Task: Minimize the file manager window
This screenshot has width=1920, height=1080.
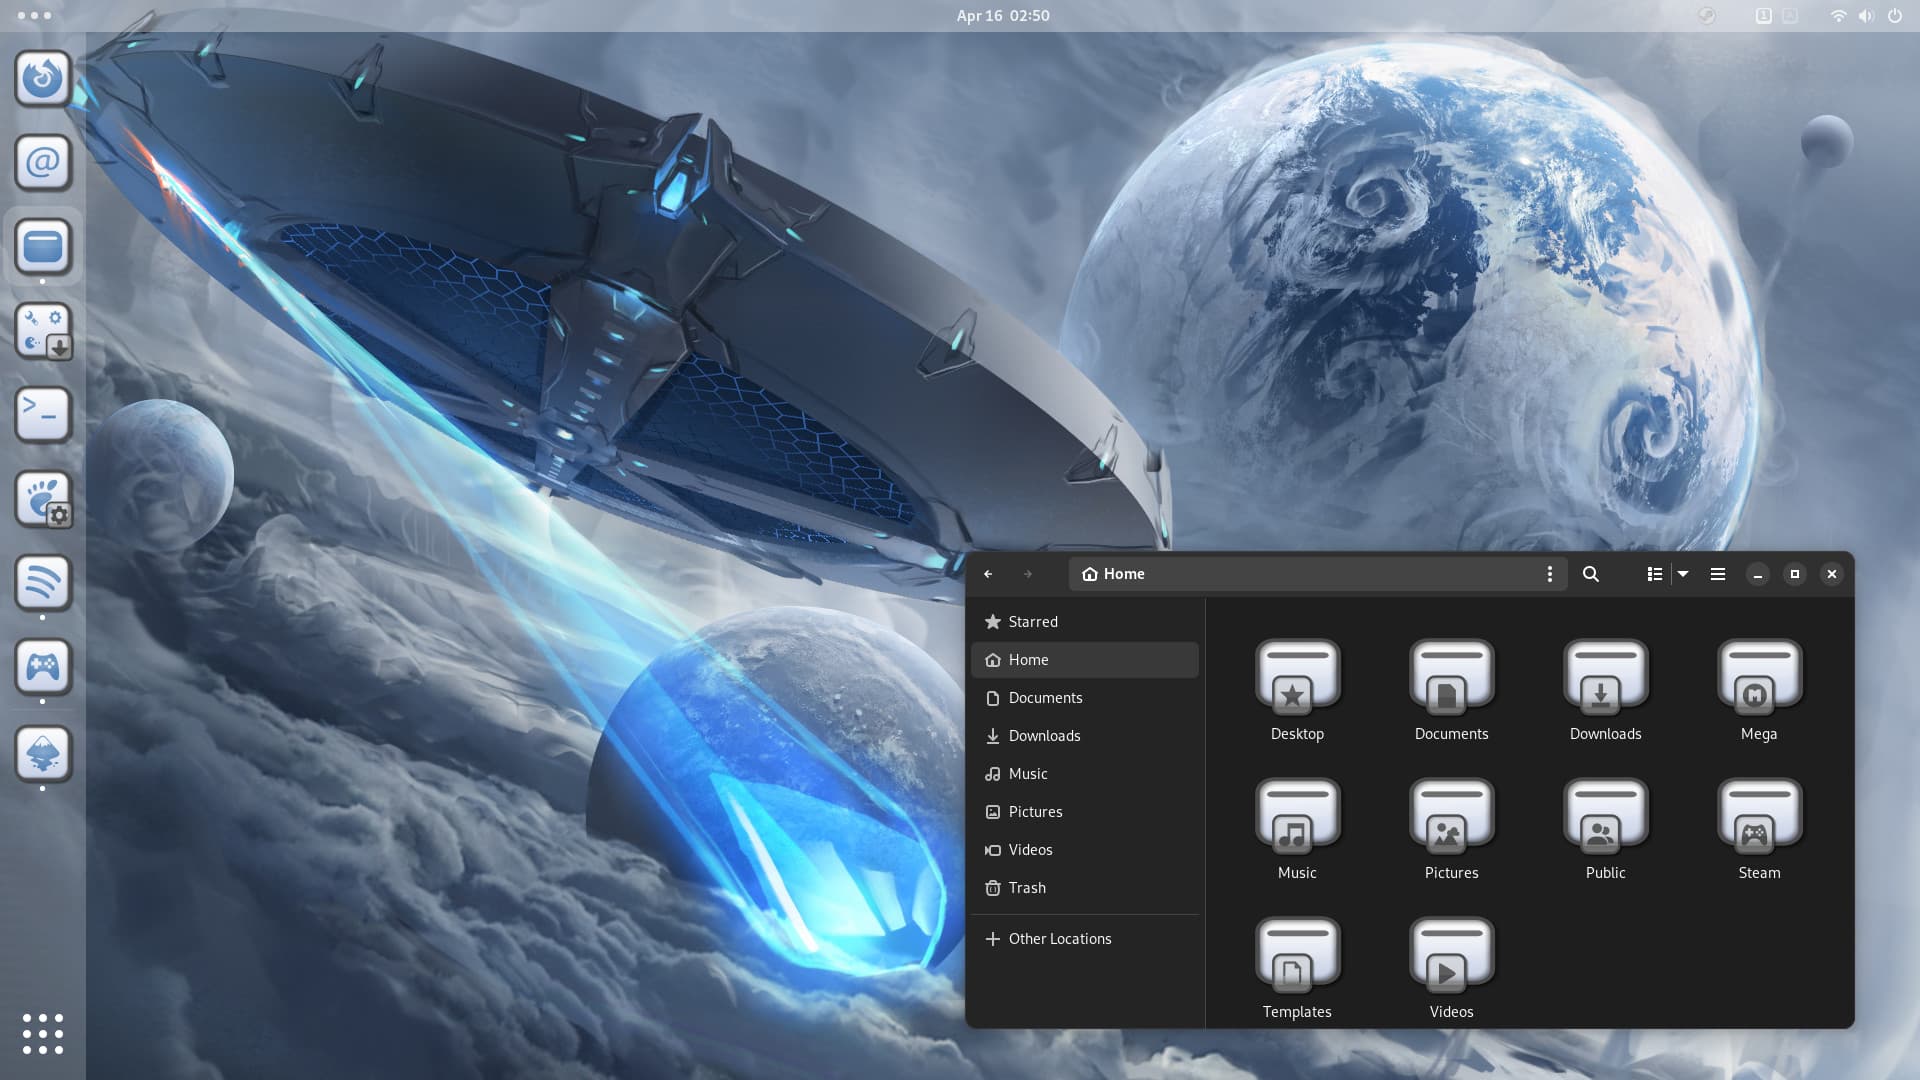Action: [x=1757, y=574]
